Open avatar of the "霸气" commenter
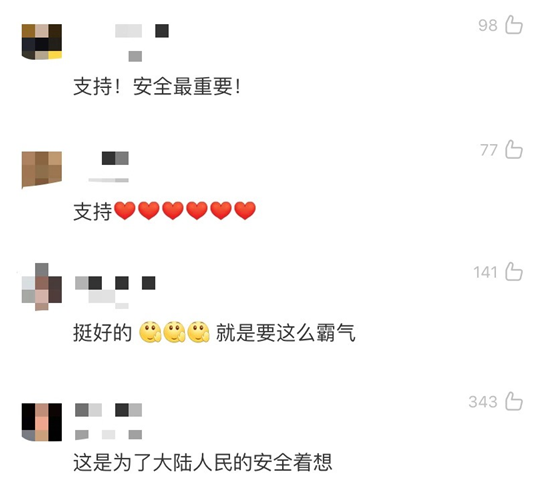 [x=42, y=287]
